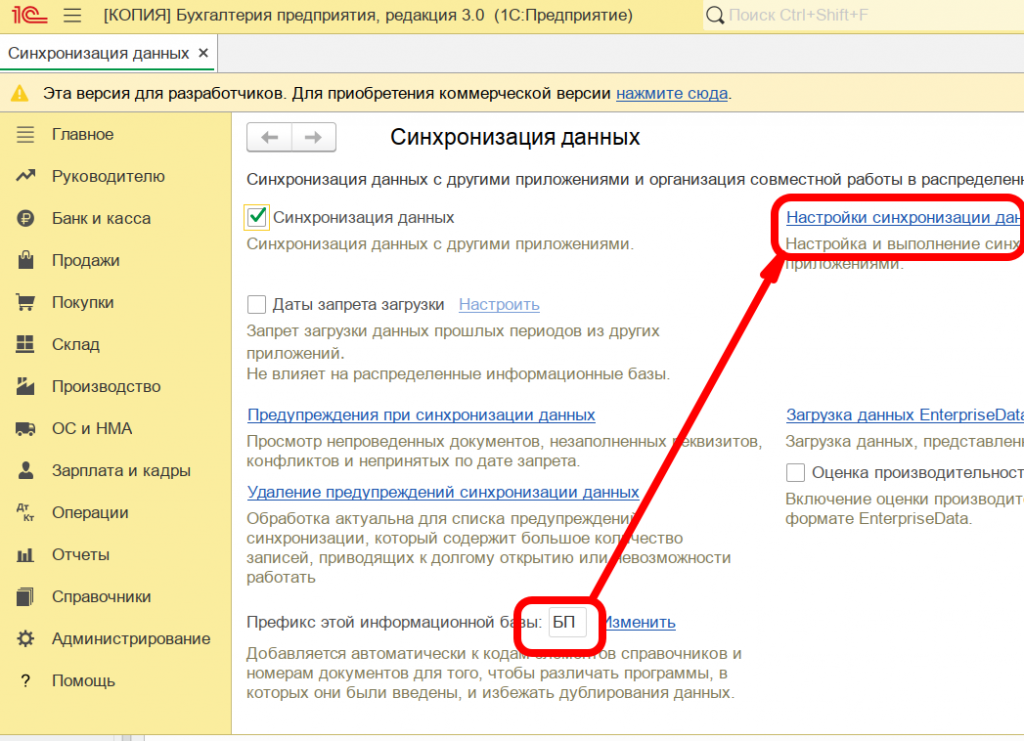Uncheck the Синхронизация данных checkbox
This screenshot has width=1024, height=741.
pos(257,217)
